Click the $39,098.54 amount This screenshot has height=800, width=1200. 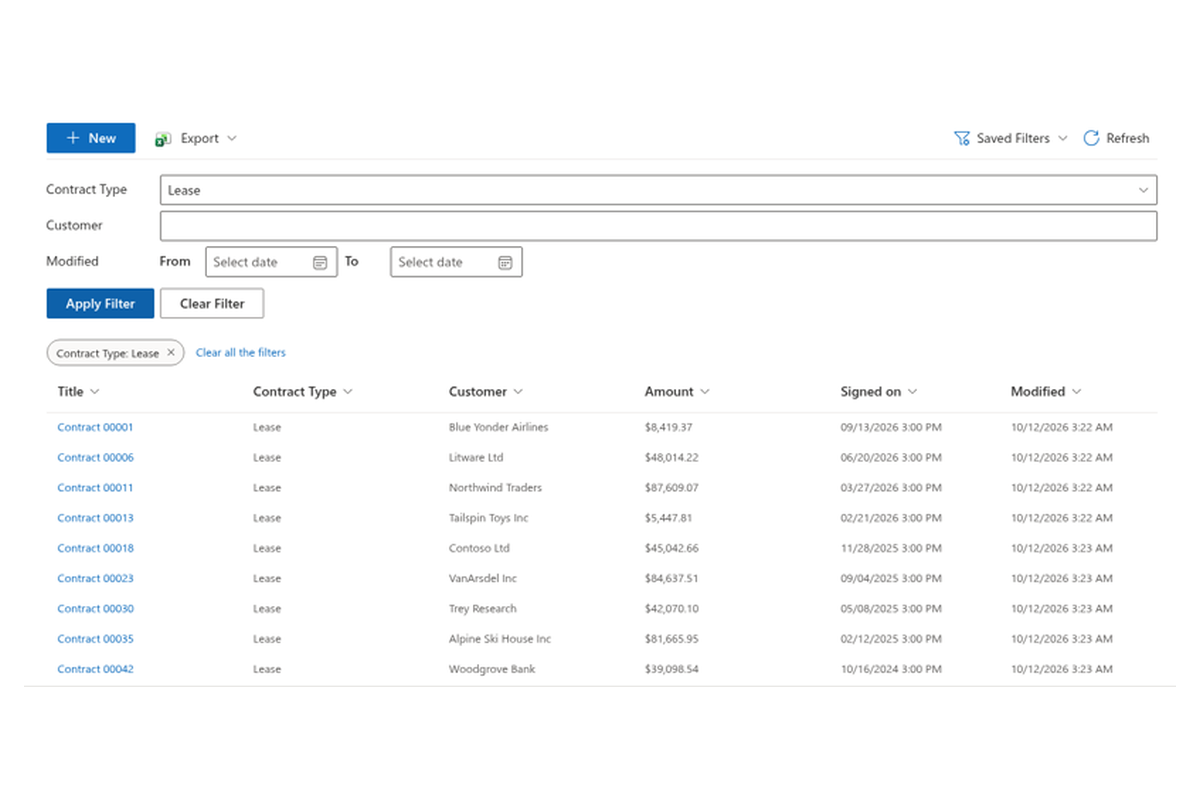click(x=672, y=669)
